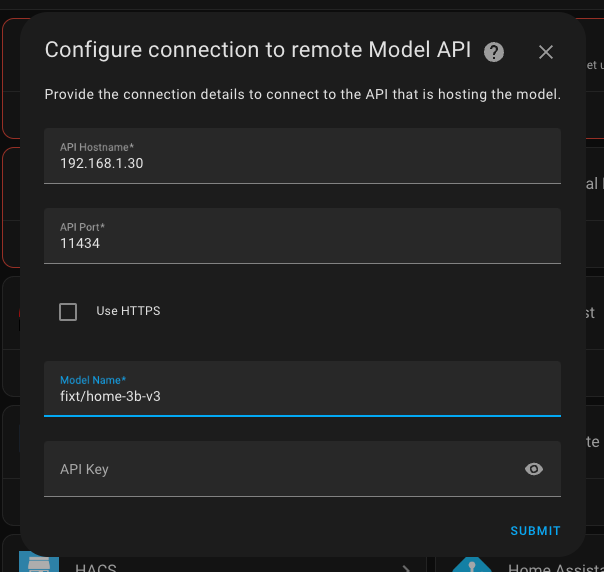Viewport: 604px width, 572px height.
Task: Click the HACS integration icon
Action: (39, 562)
